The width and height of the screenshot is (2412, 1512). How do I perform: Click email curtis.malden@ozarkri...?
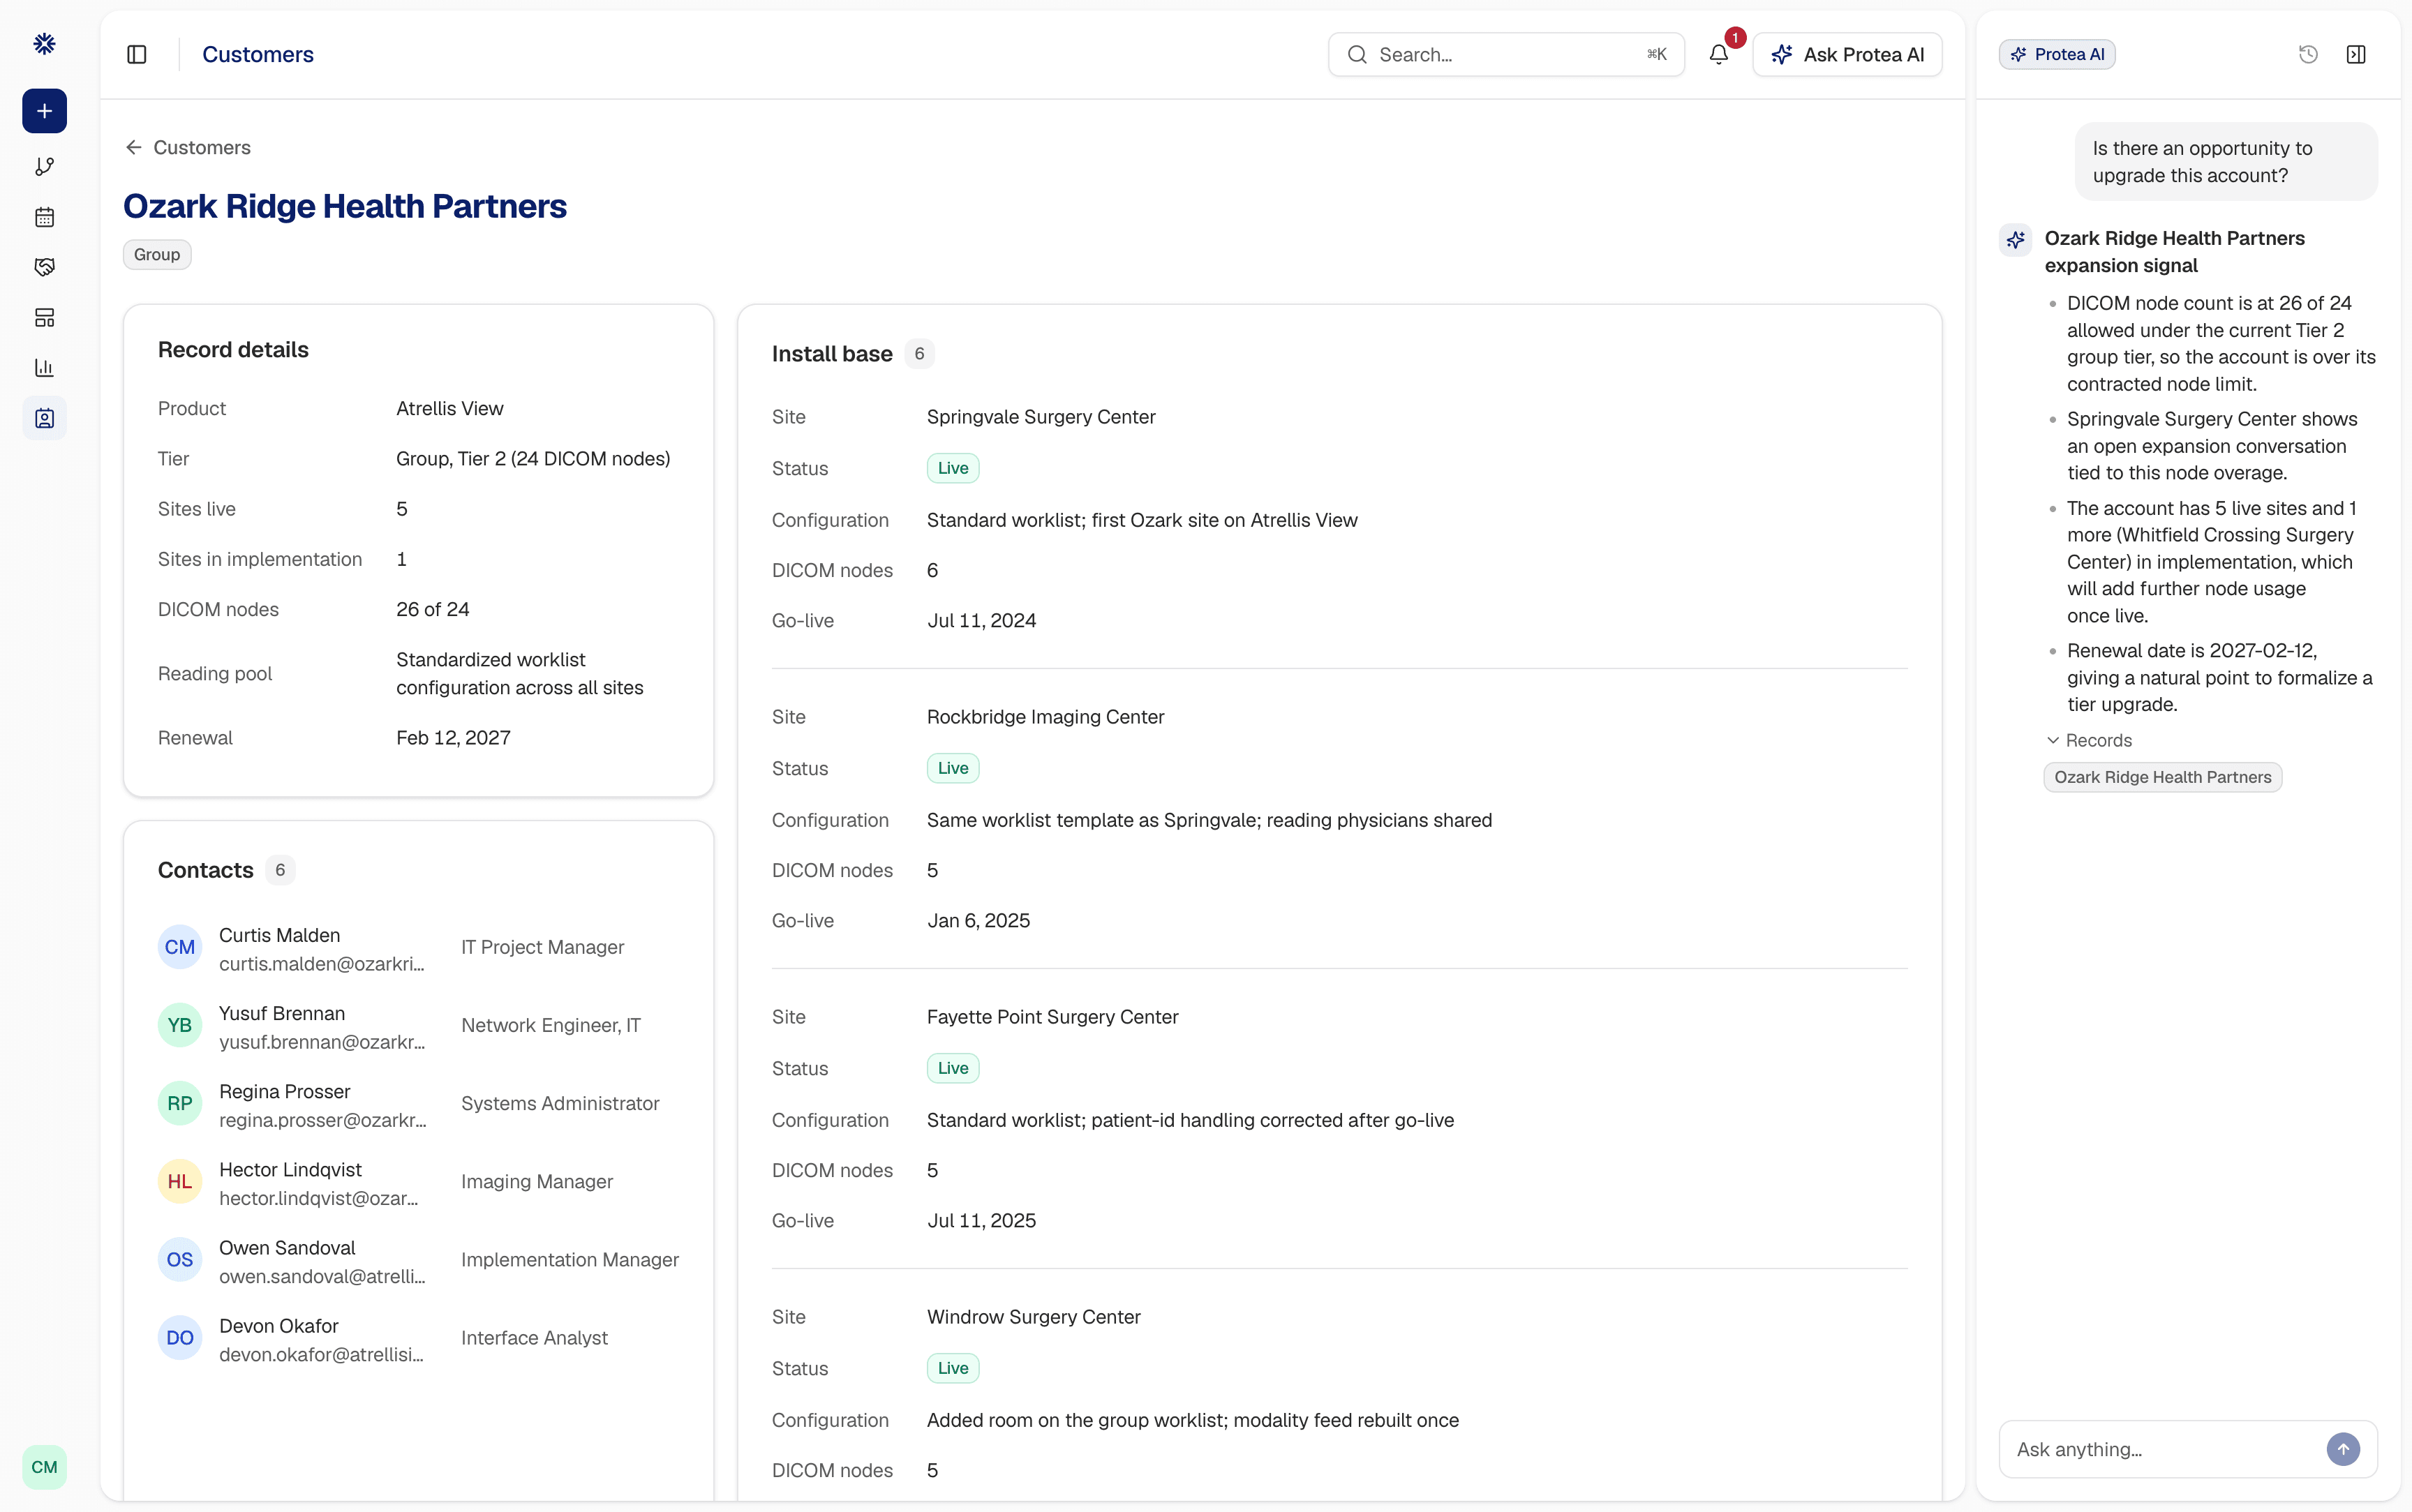tap(322, 964)
